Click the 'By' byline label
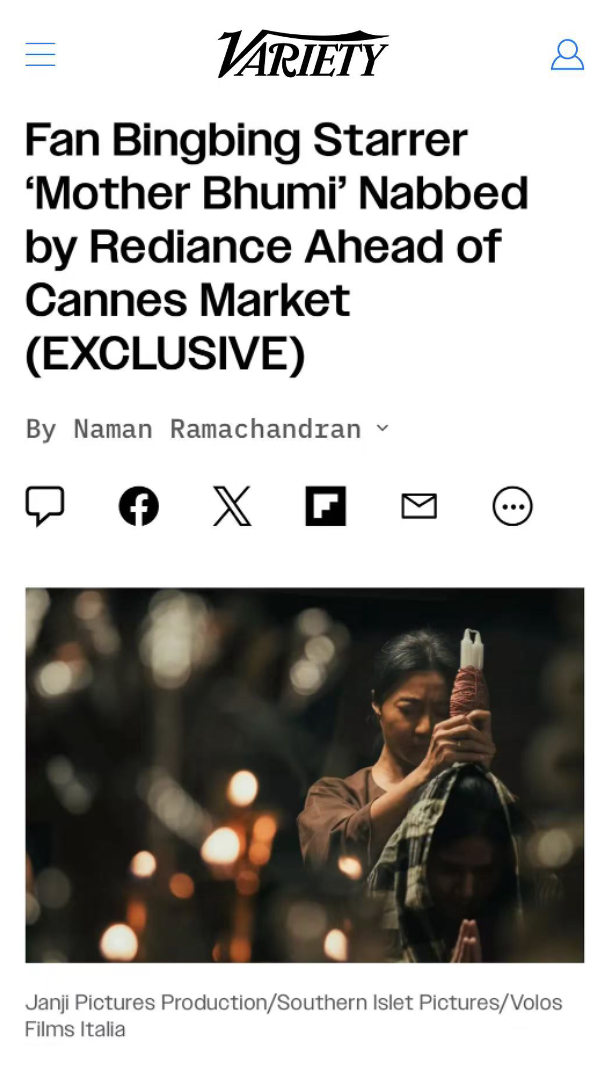The image size is (608, 1074). pyautogui.click(x=41, y=429)
